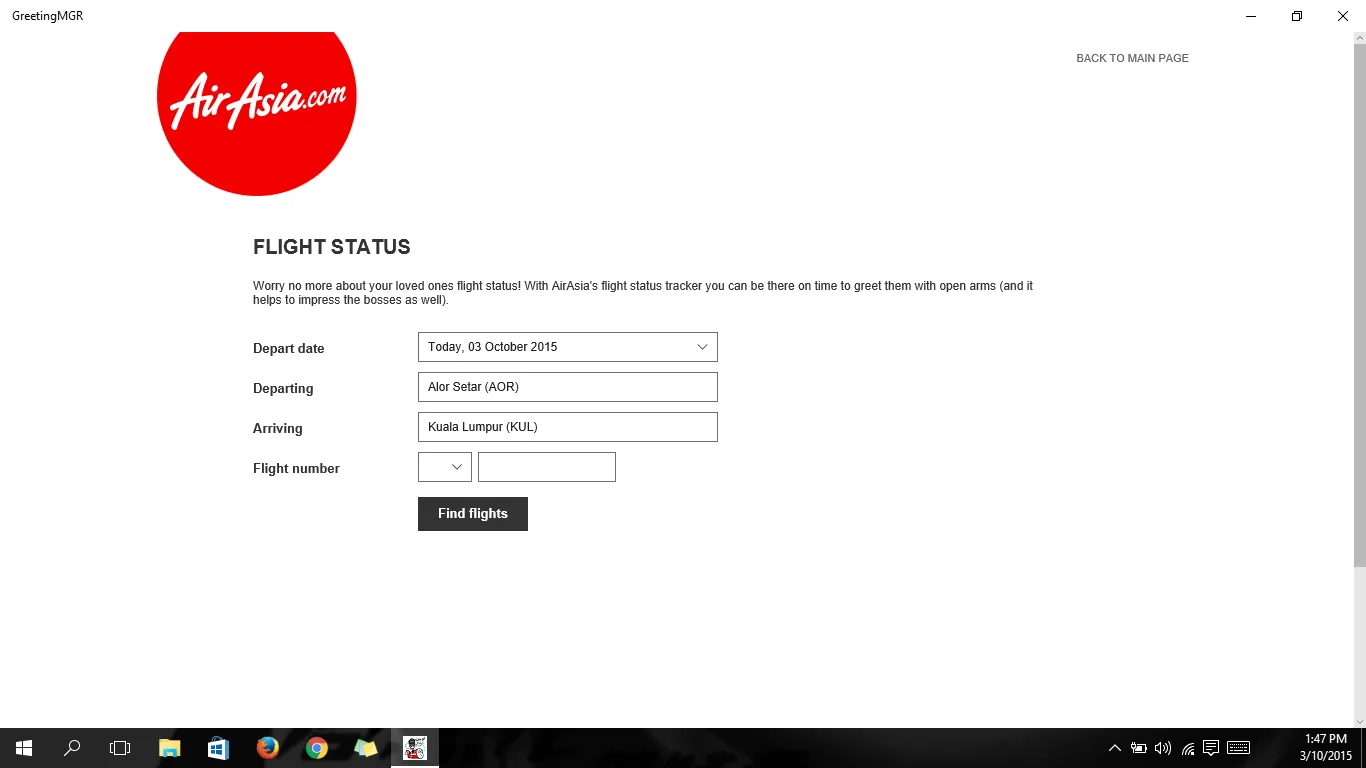Open the network Wi-Fi tray icon
This screenshot has height=768, width=1366.
point(1188,748)
